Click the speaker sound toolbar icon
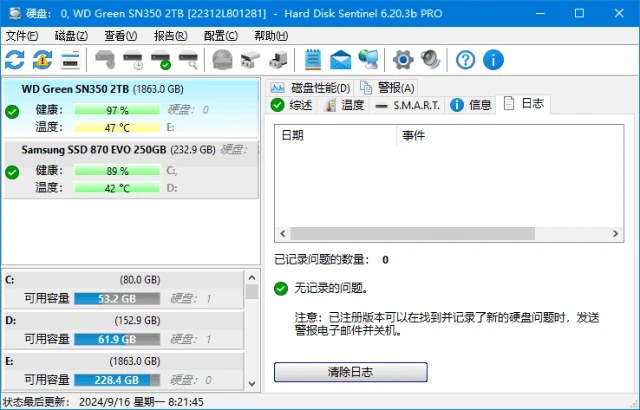The image size is (640, 410). tap(430, 59)
